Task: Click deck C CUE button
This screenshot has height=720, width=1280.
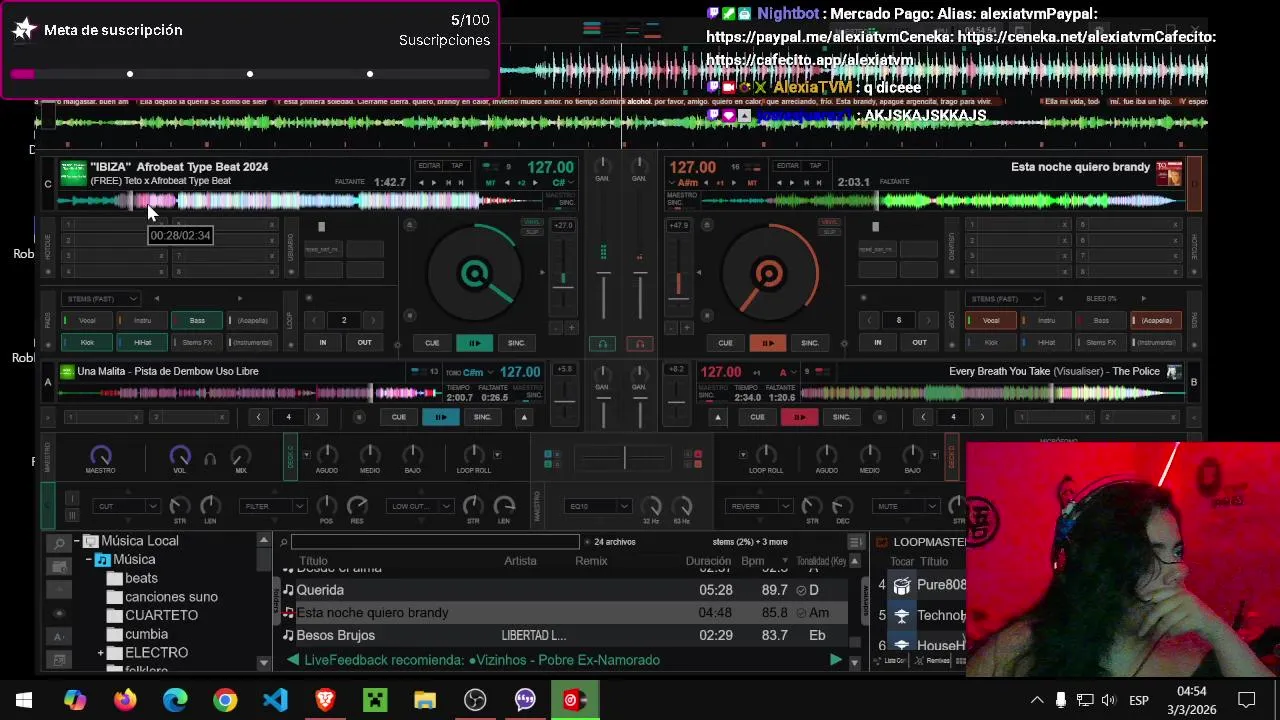Action: click(x=432, y=343)
